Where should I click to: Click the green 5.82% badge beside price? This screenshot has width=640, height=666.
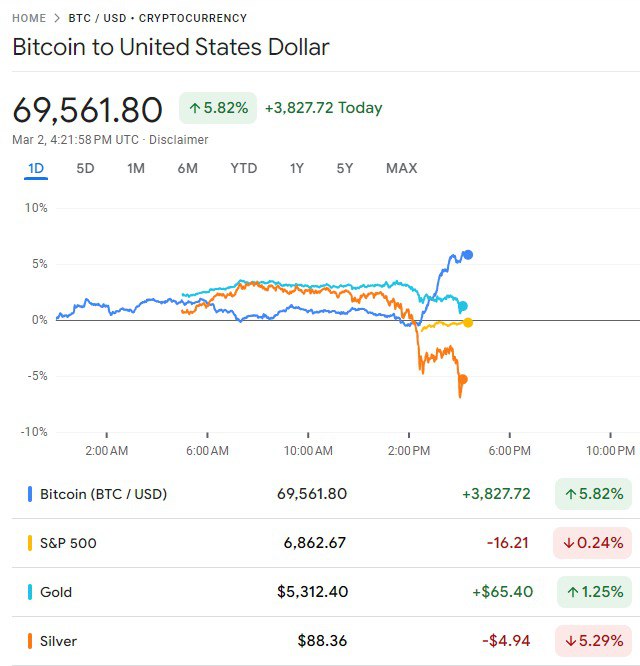218,108
